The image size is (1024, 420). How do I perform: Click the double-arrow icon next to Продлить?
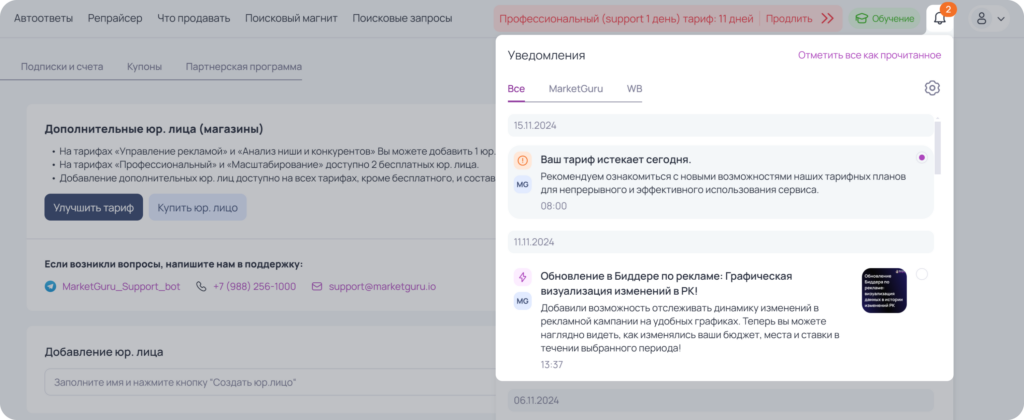pos(827,18)
